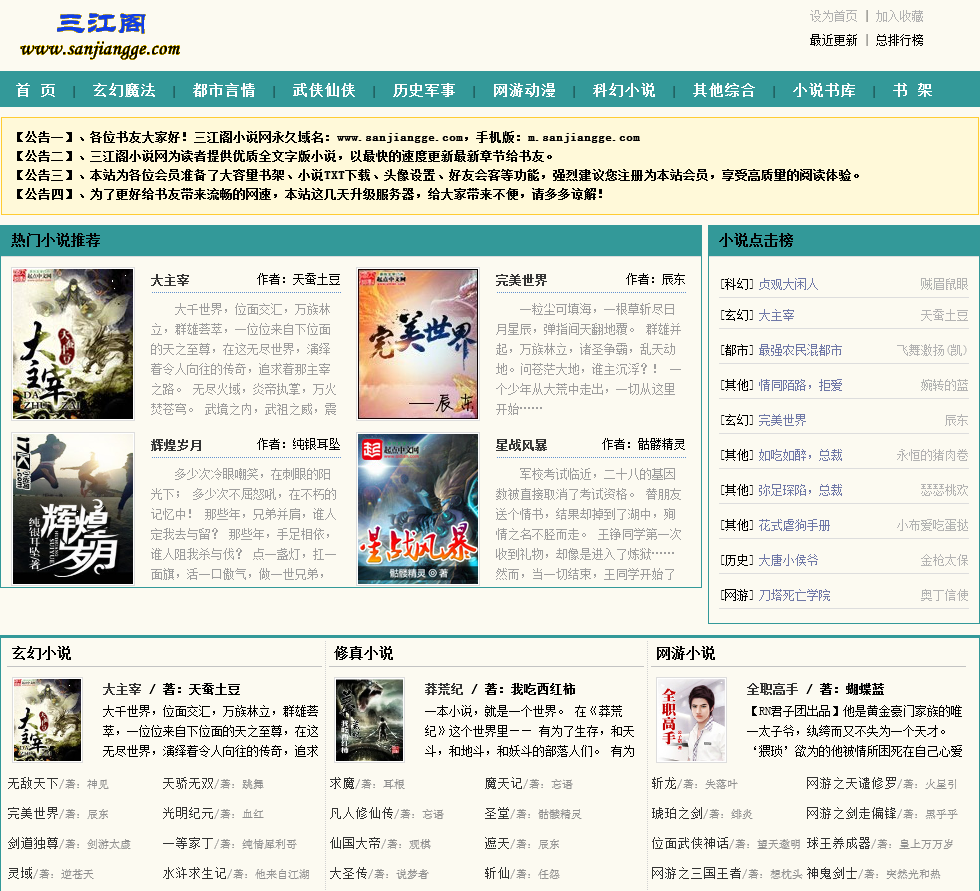Viewport: 980px width, 891px height.
Task: Open the 完美世界 book cover
Action: 418,344
